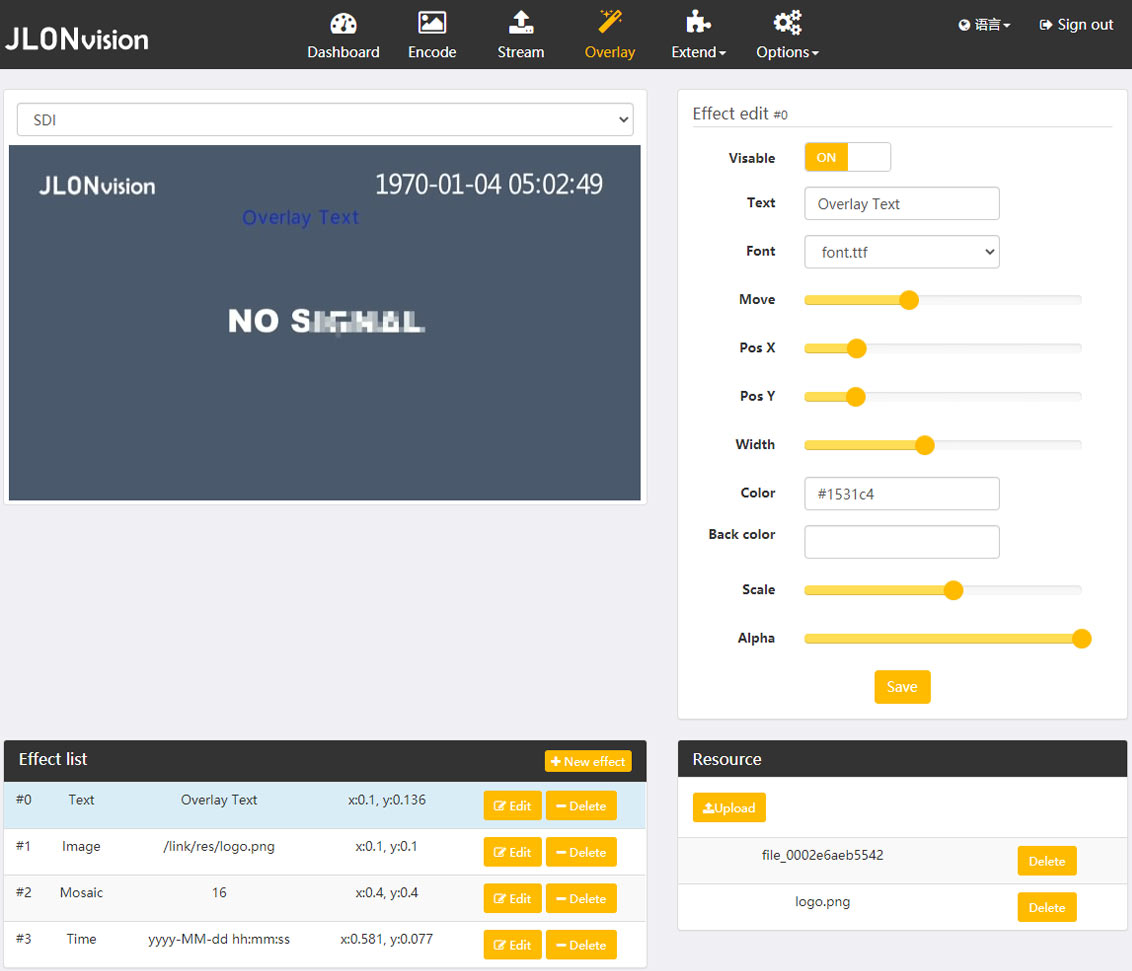Click the Width slider handle
Viewport: 1132px width, 971px height.
tap(925, 445)
